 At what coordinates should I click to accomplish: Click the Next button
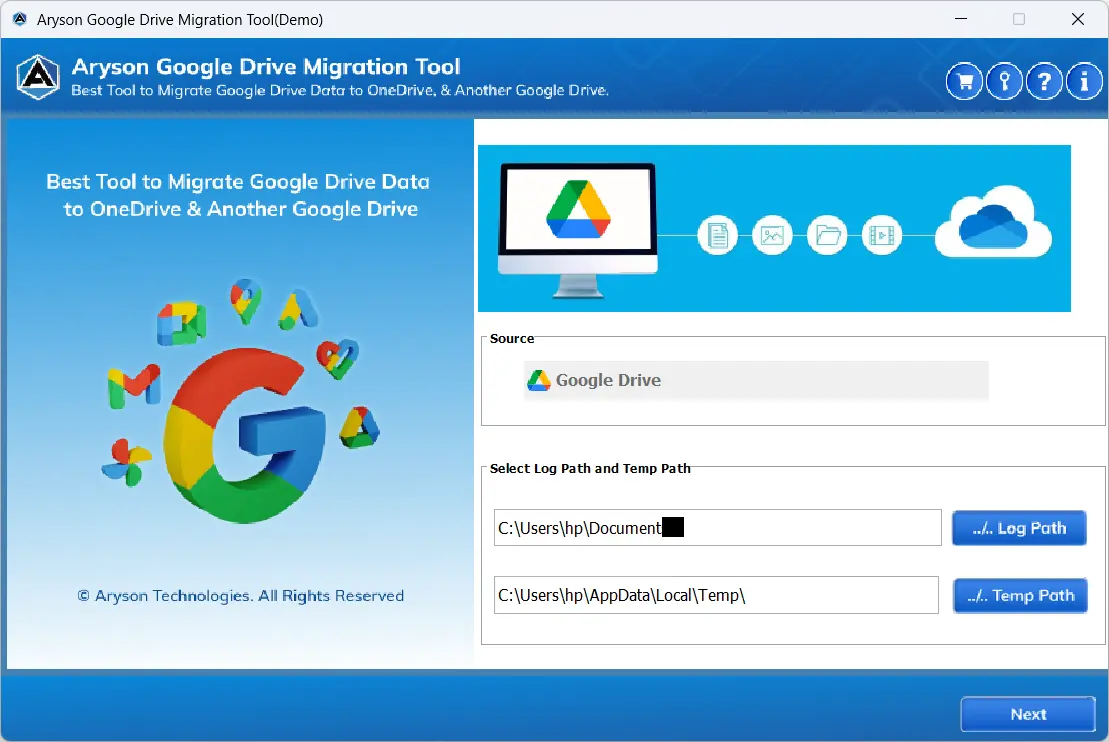coord(1027,713)
